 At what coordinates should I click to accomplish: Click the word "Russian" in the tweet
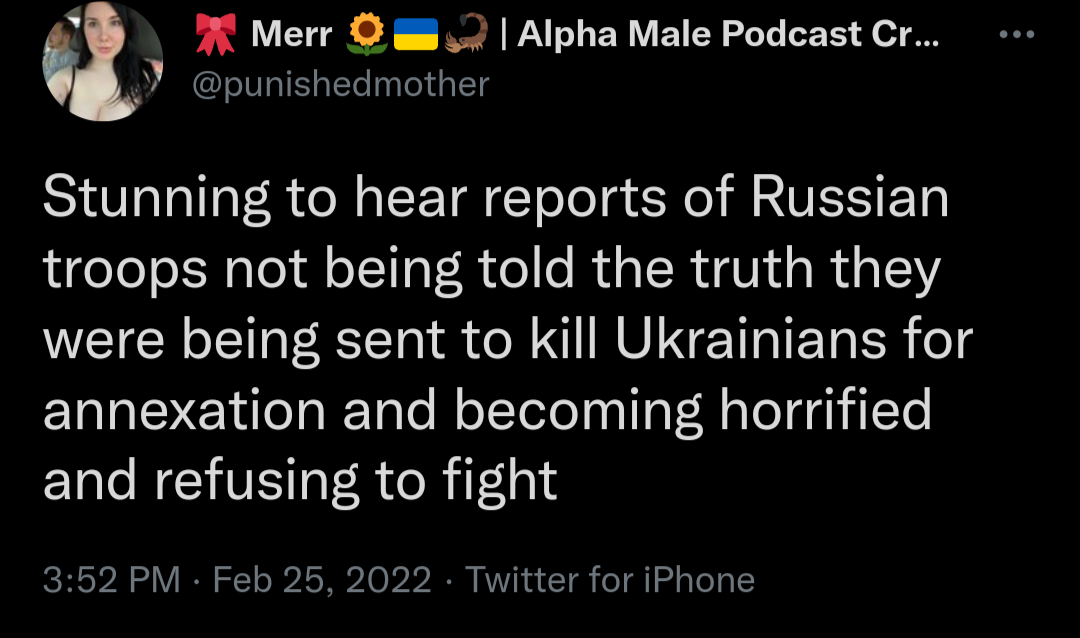pos(850,200)
